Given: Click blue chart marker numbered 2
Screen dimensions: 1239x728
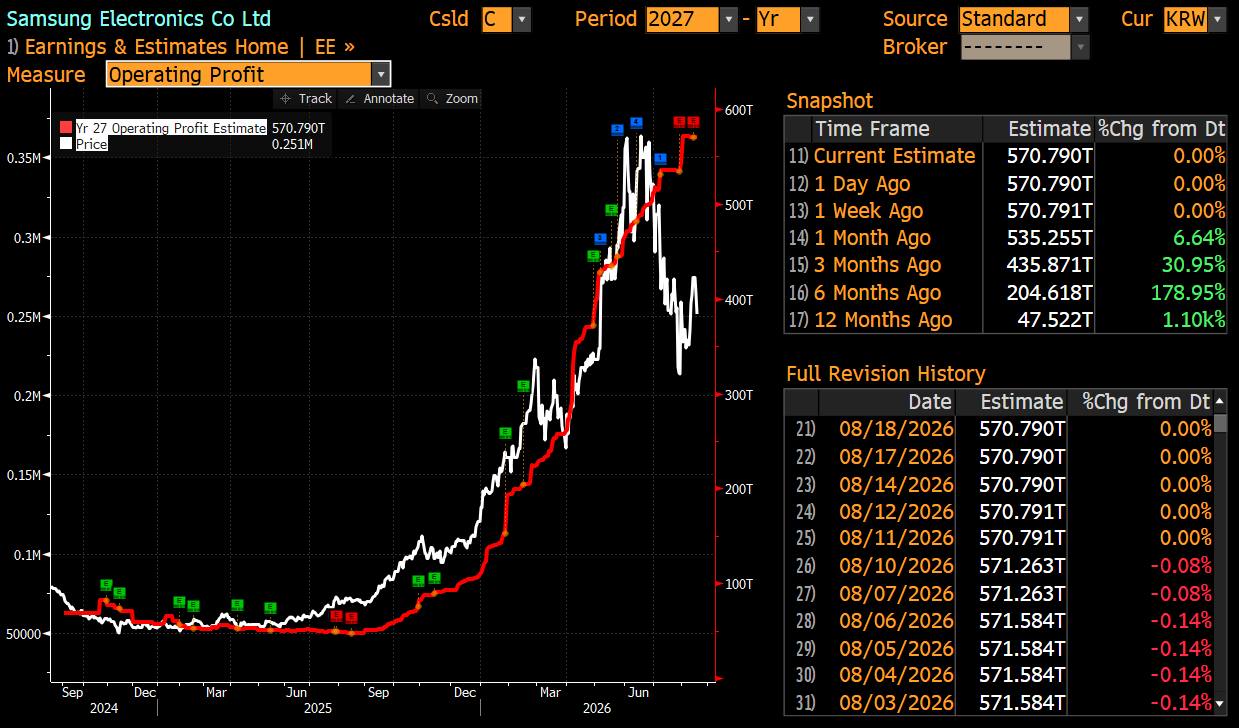Looking at the screenshot, I should click(x=617, y=129).
